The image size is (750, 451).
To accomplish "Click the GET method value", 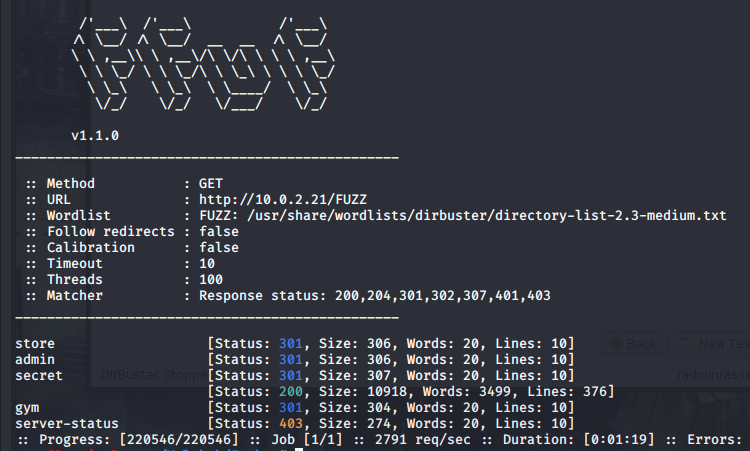I will [210, 183].
